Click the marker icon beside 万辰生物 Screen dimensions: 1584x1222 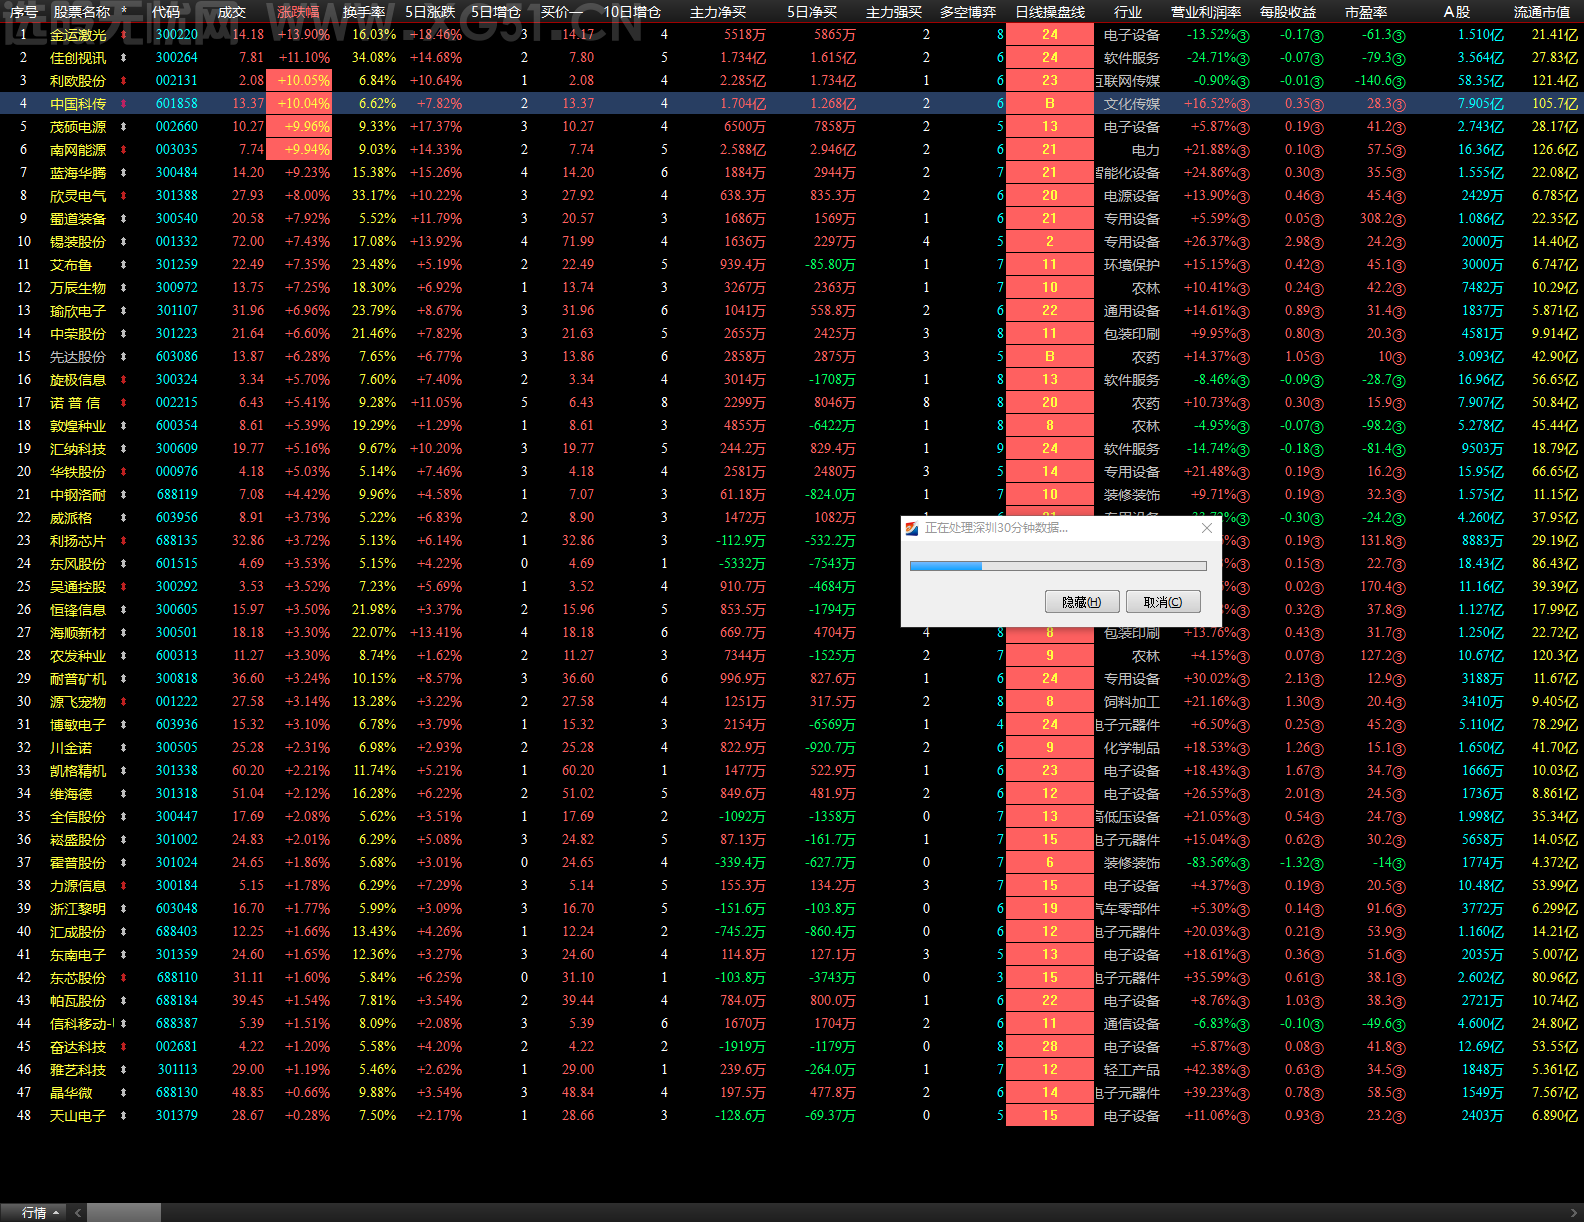pyautogui.click(x=124, y=288)
